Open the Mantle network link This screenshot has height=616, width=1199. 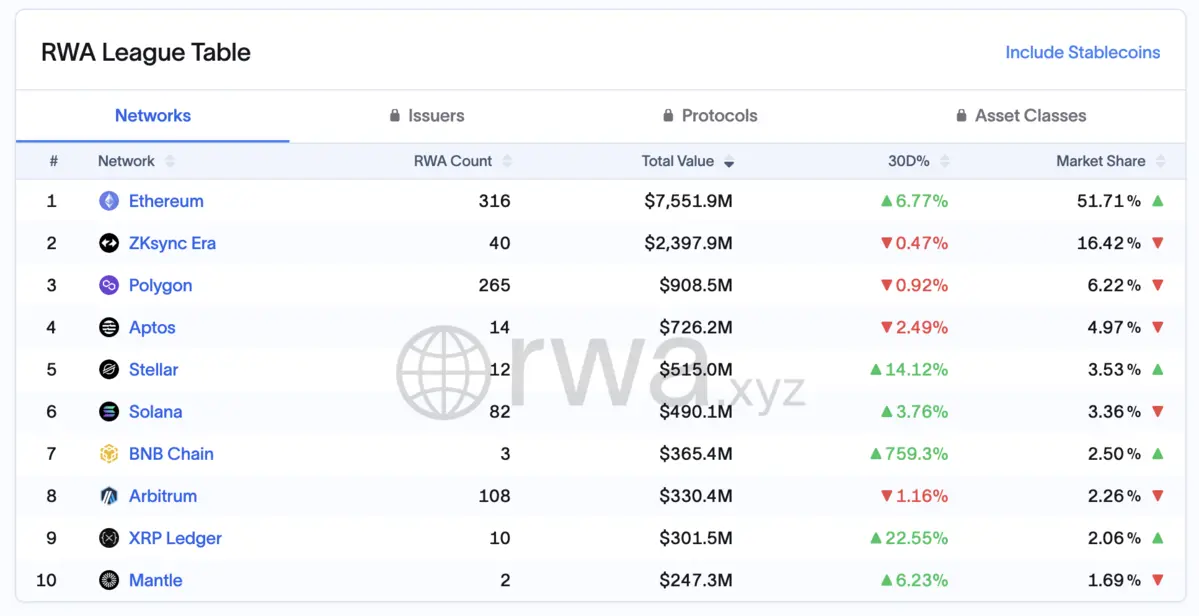pos(155,580)
